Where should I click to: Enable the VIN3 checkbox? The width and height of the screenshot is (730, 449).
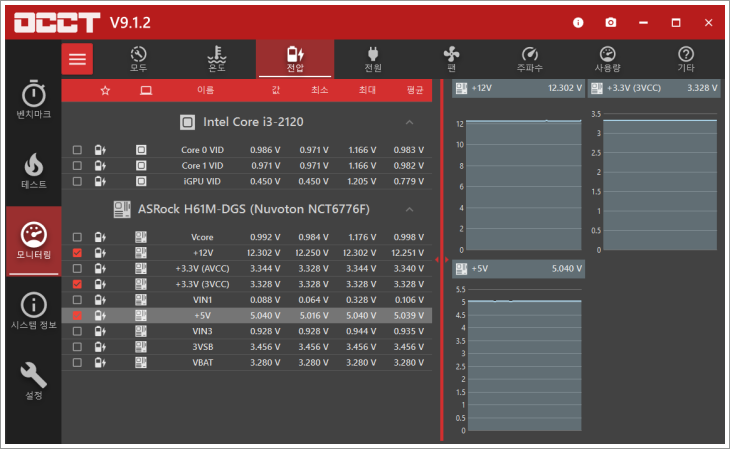(77, 331)
